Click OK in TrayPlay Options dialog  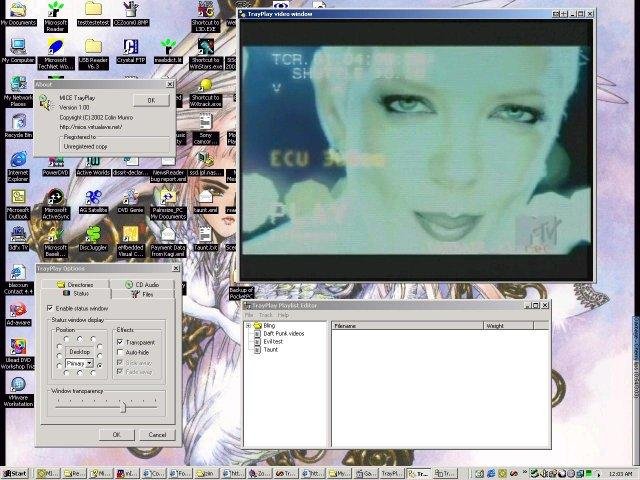point(117,435)
